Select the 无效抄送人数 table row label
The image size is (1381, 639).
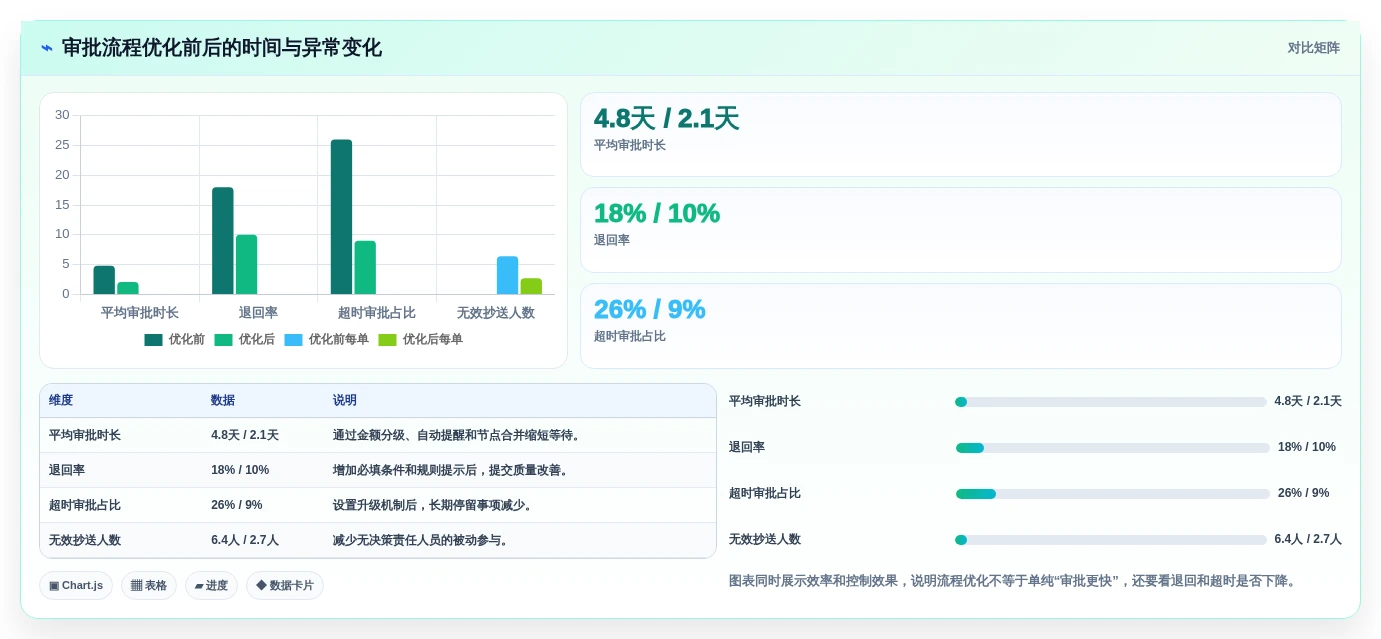coord(85,540)
